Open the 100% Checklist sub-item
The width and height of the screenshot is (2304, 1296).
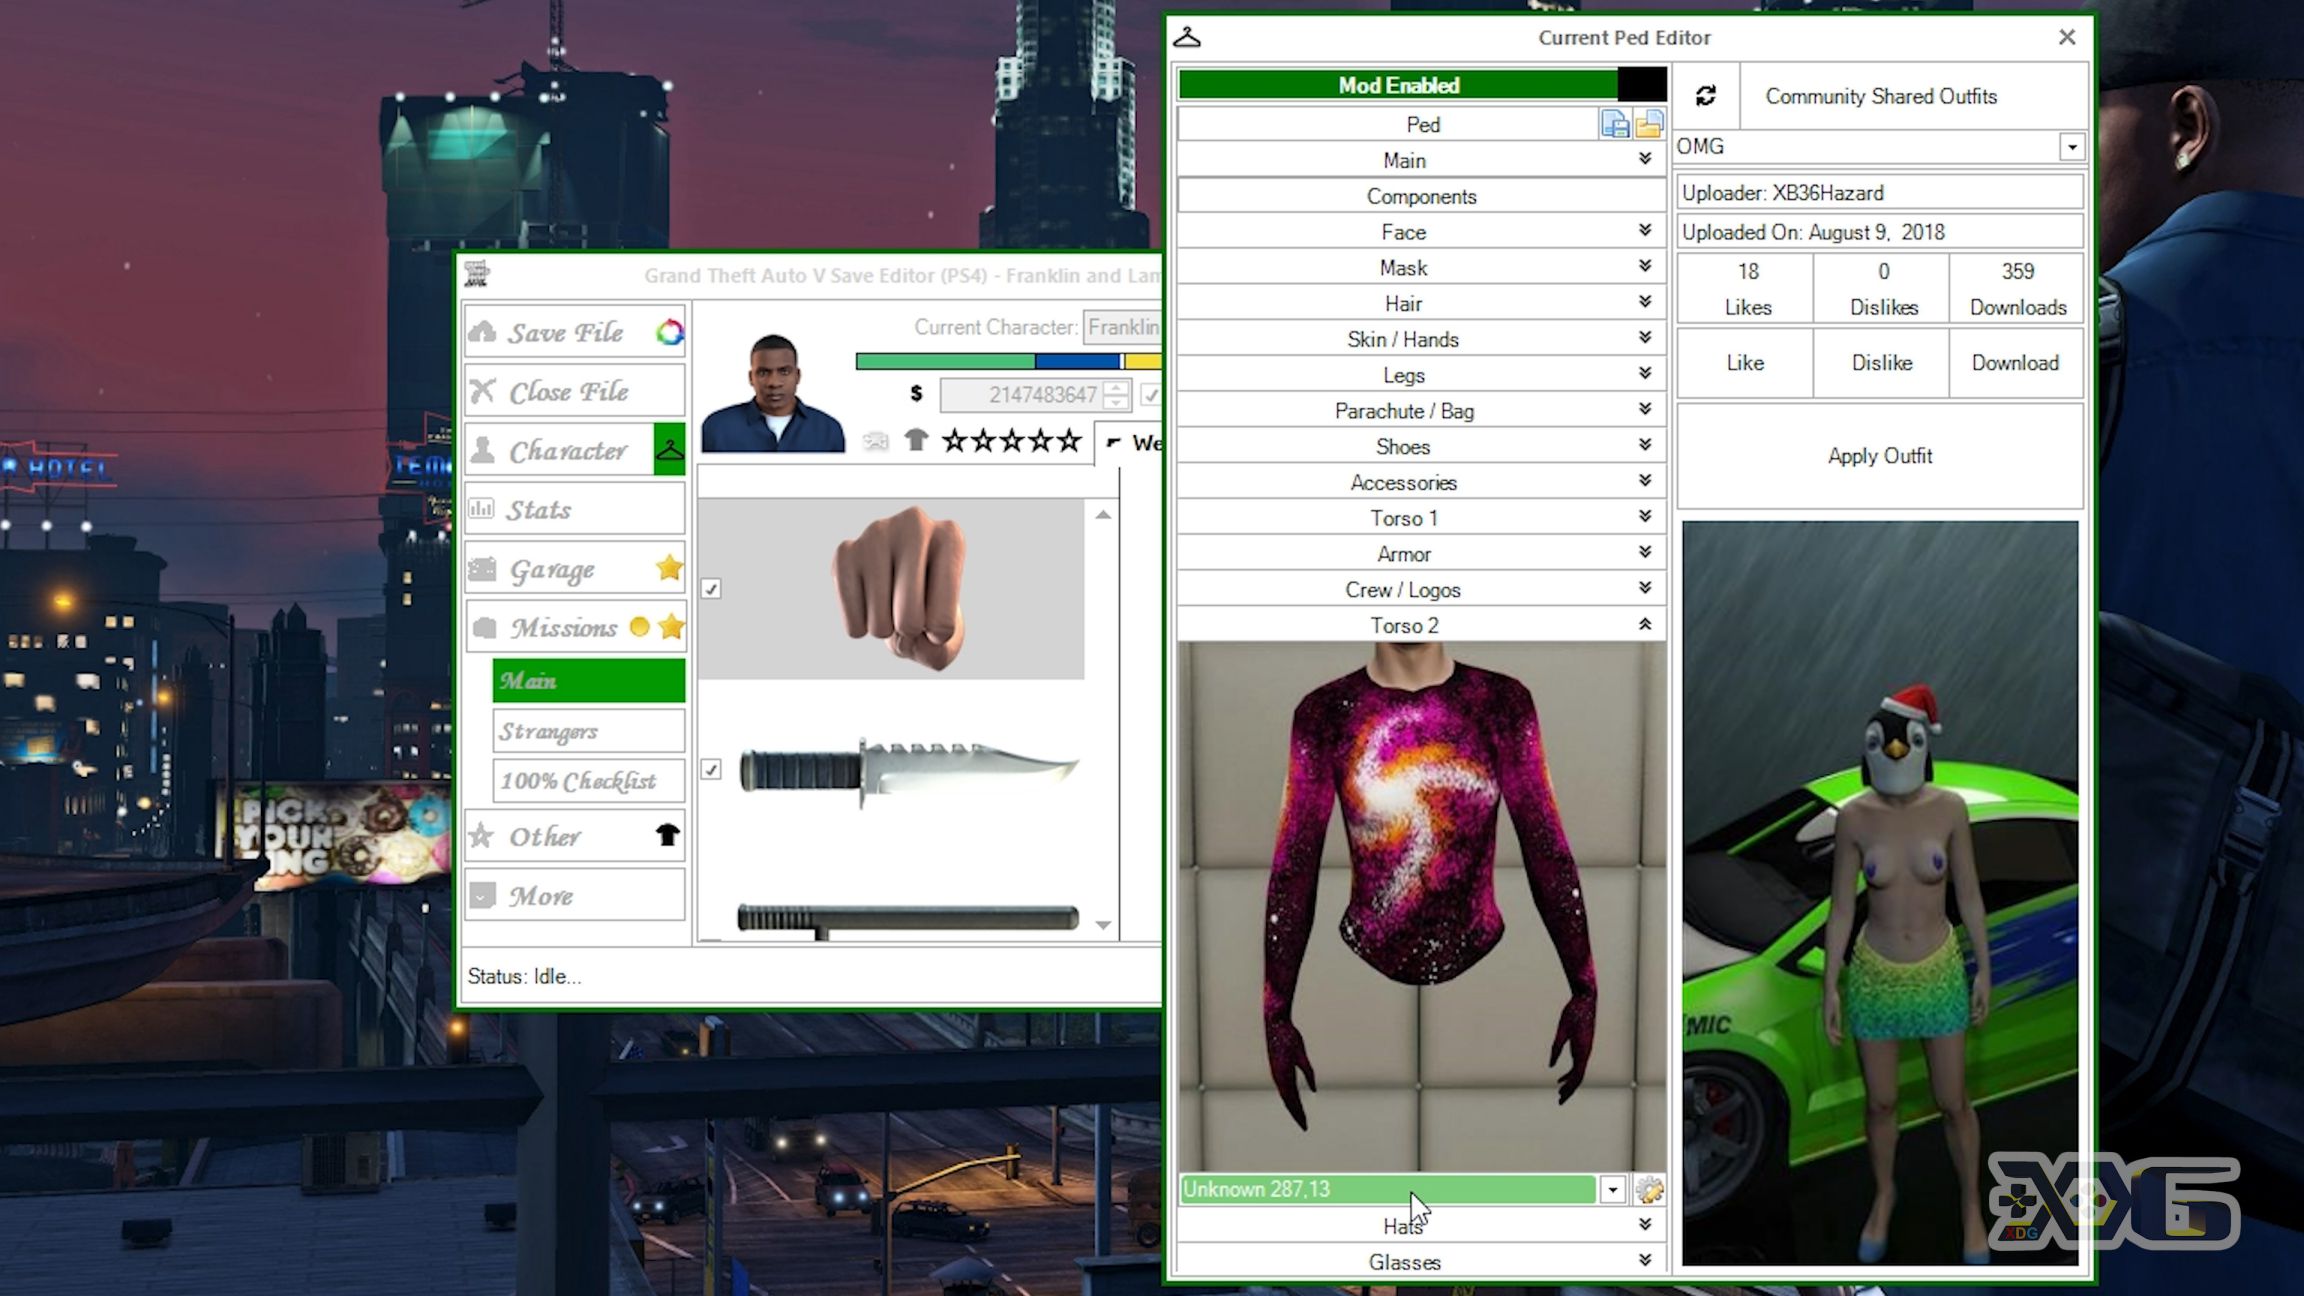coord(589,781)
